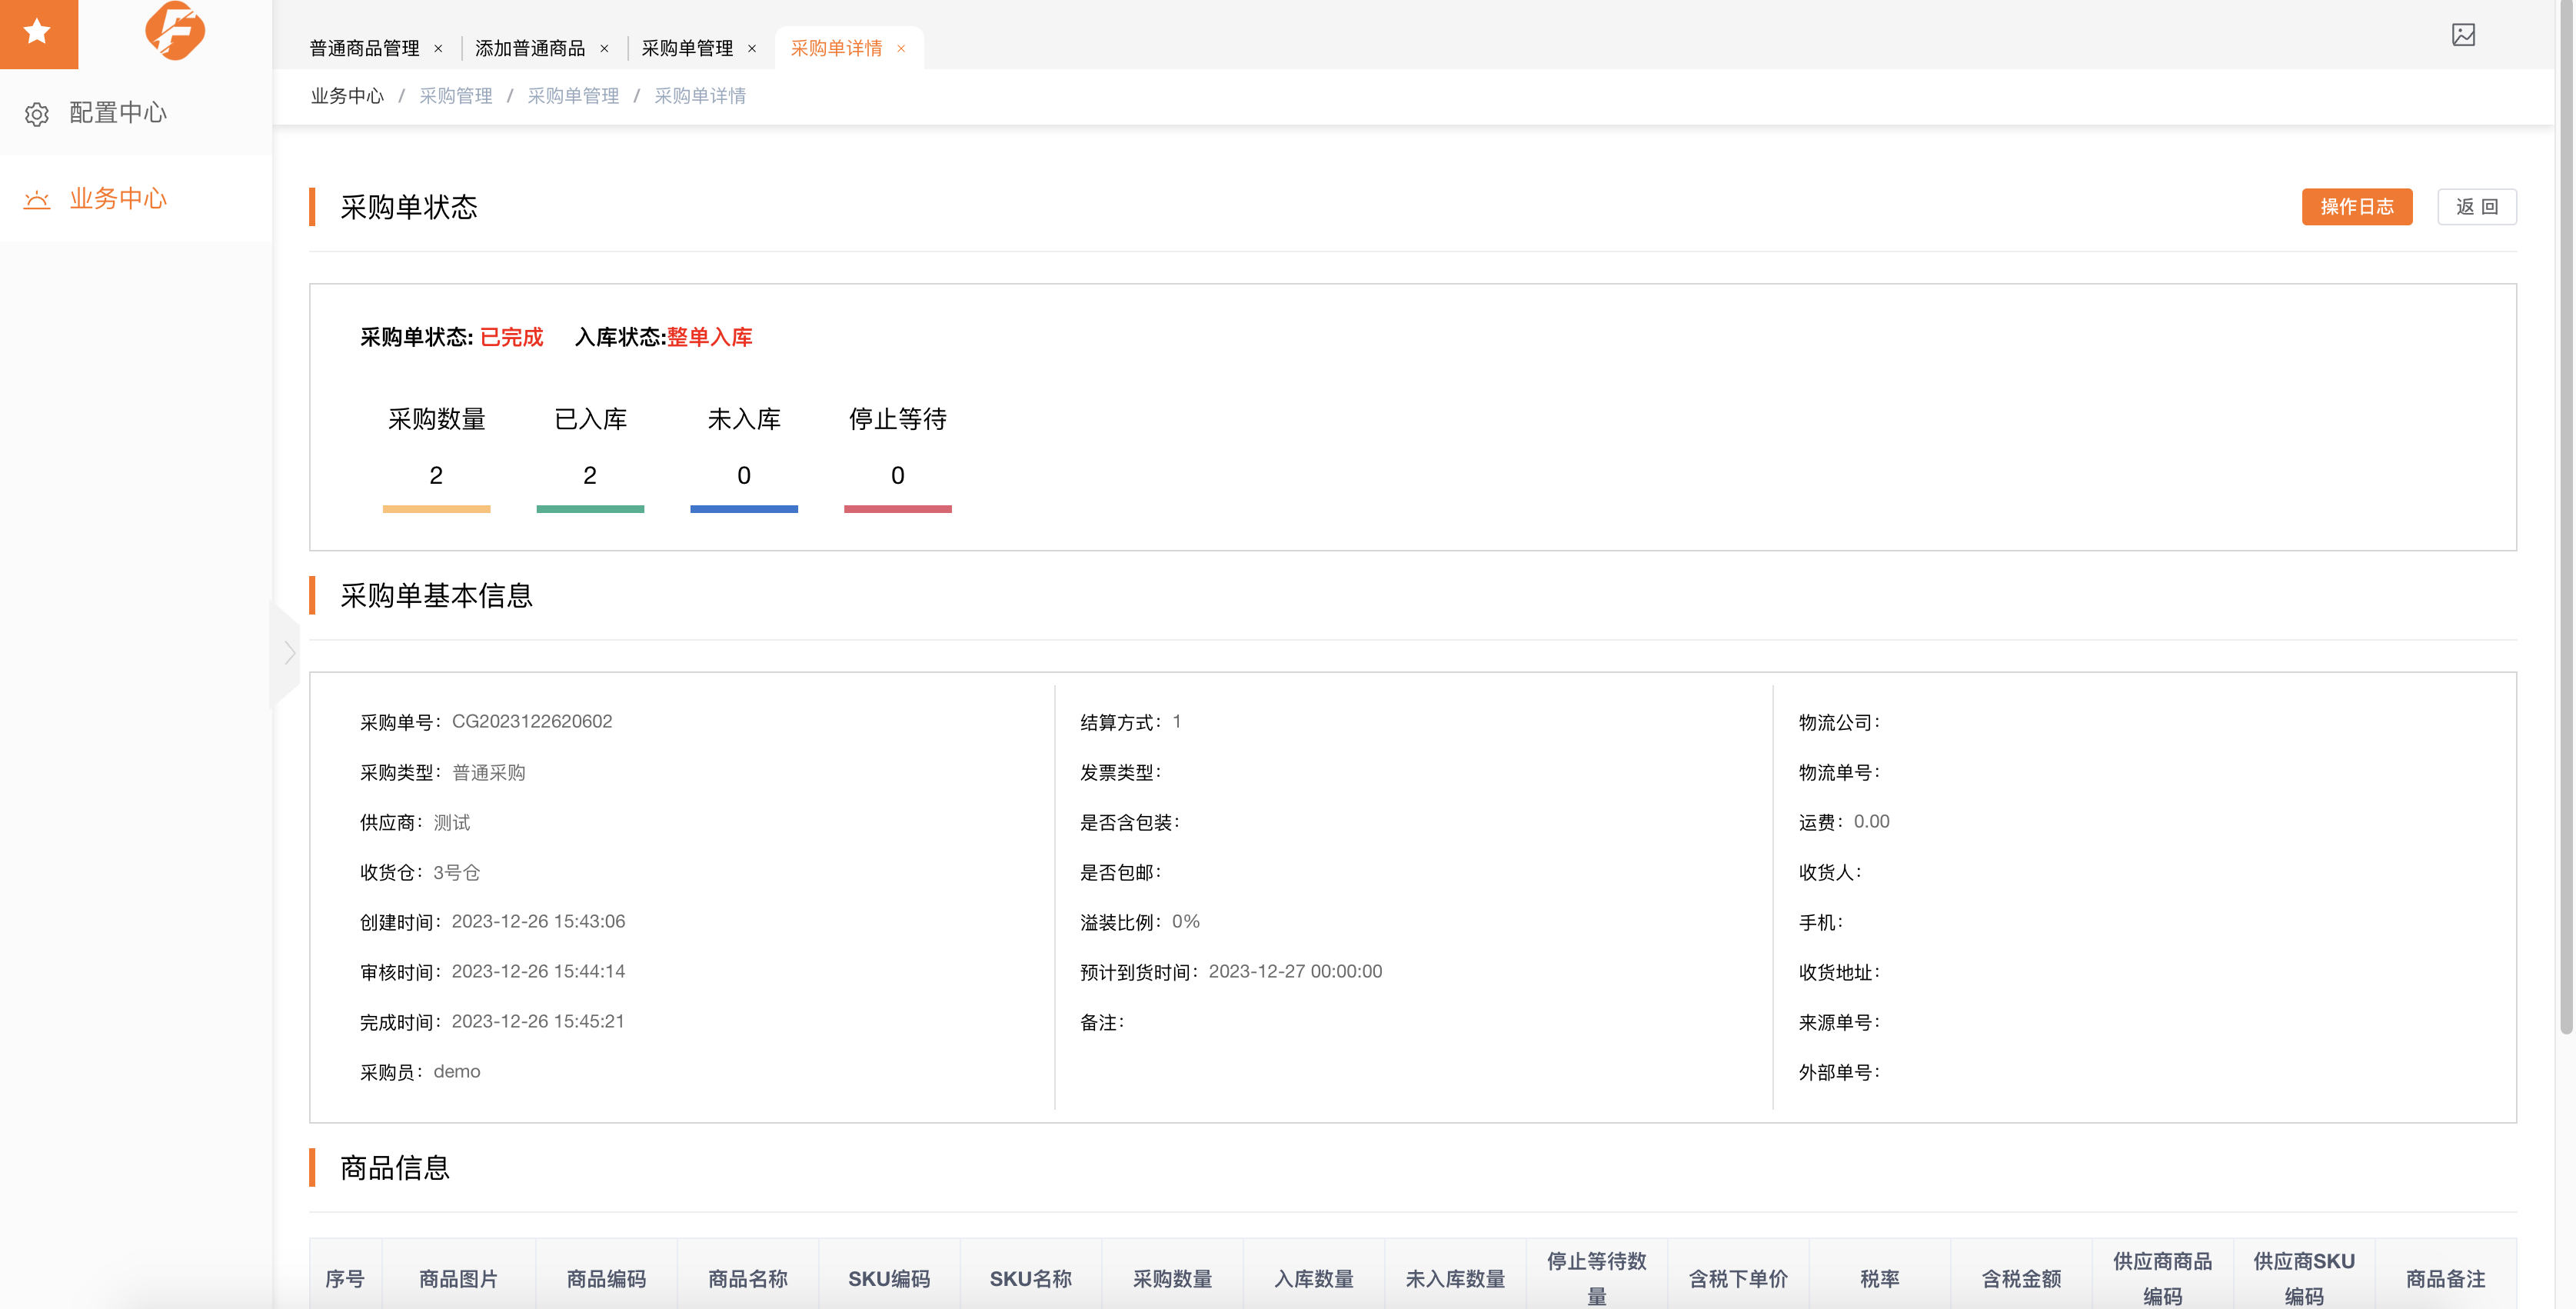
Task: Click the 供应商SKU编码 column header
Action: (2304, 1278)
